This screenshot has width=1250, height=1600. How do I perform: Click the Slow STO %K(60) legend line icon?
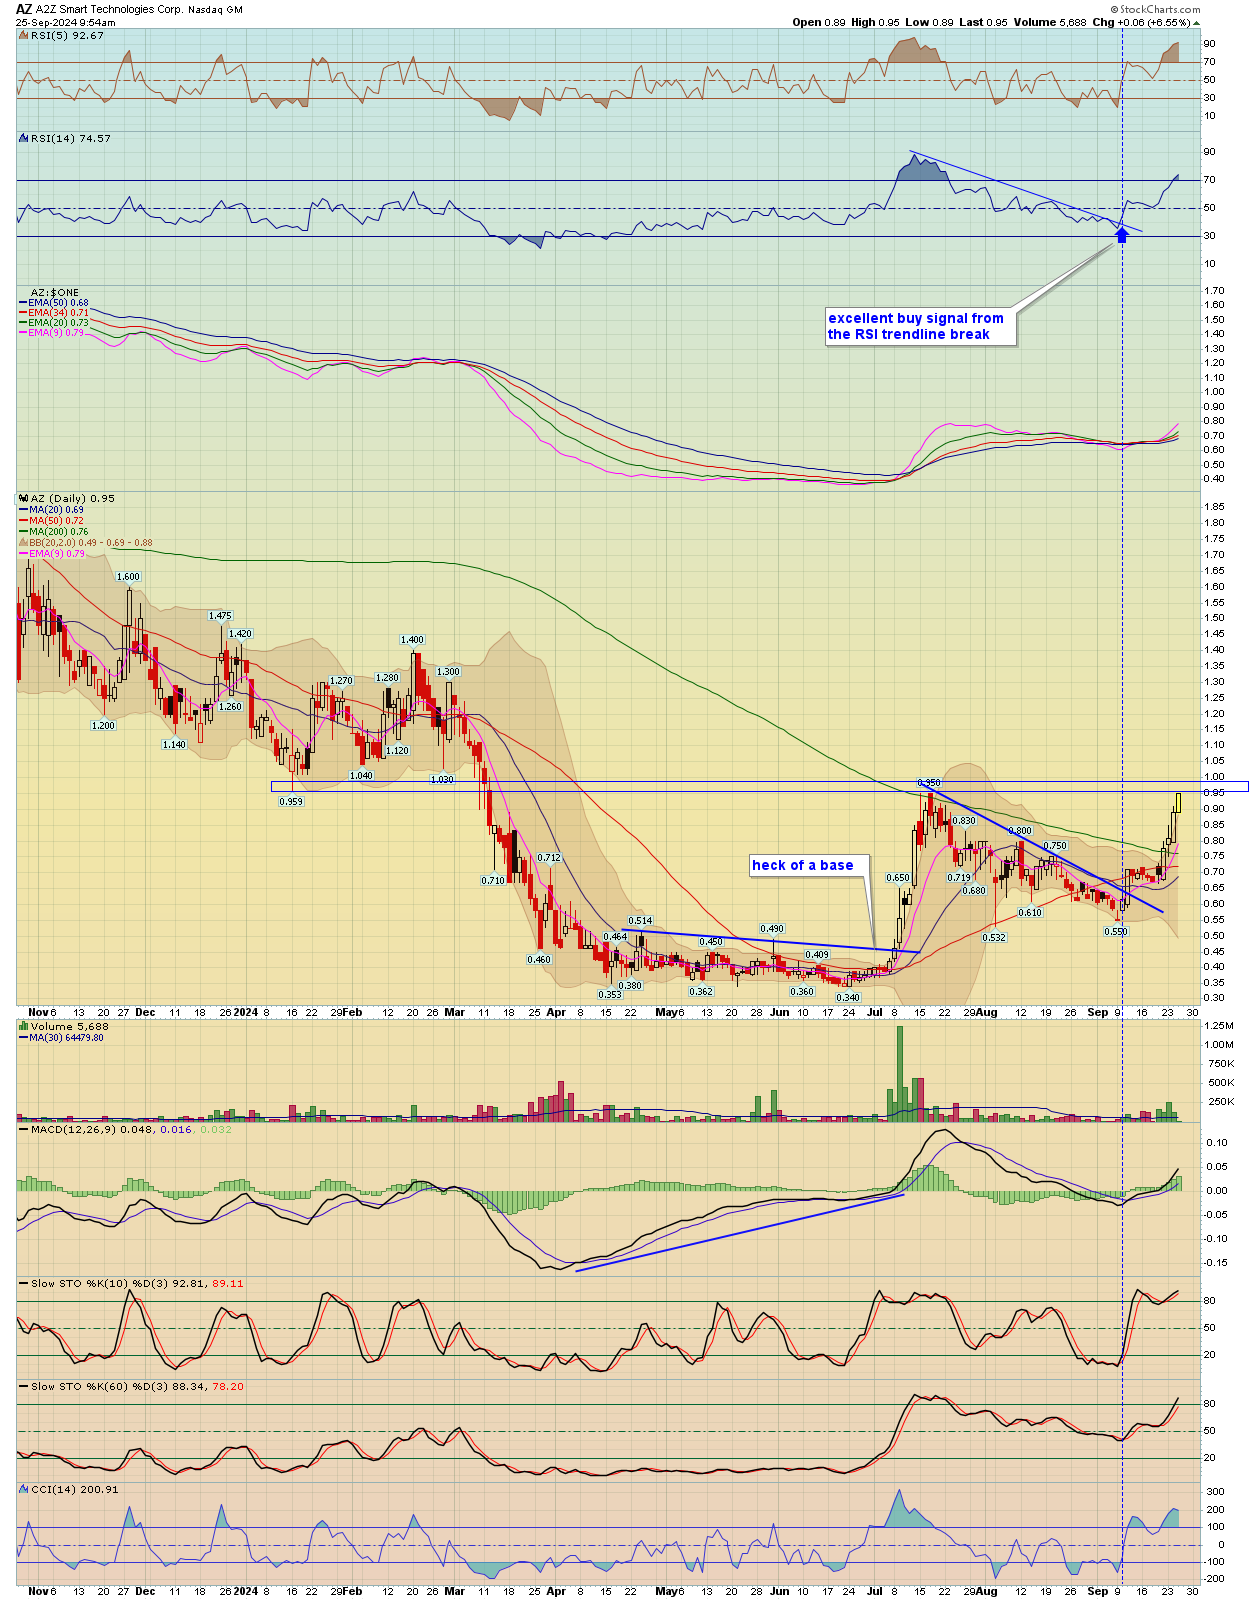(23, 1386)
